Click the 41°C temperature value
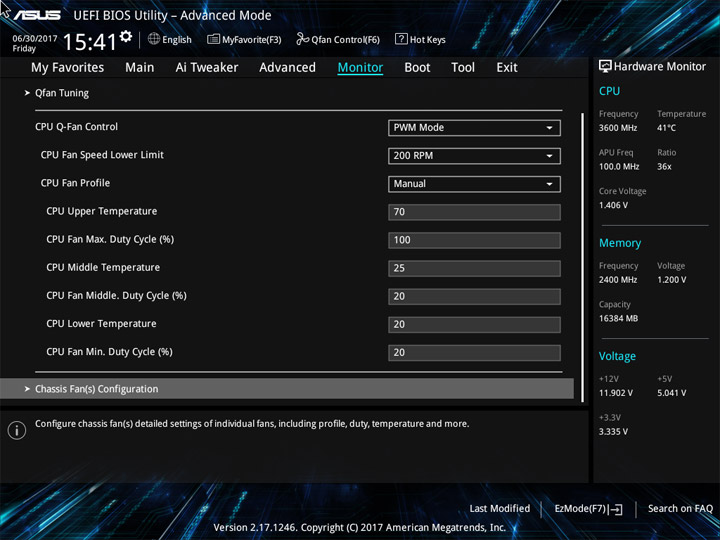 tap(666, 128)
